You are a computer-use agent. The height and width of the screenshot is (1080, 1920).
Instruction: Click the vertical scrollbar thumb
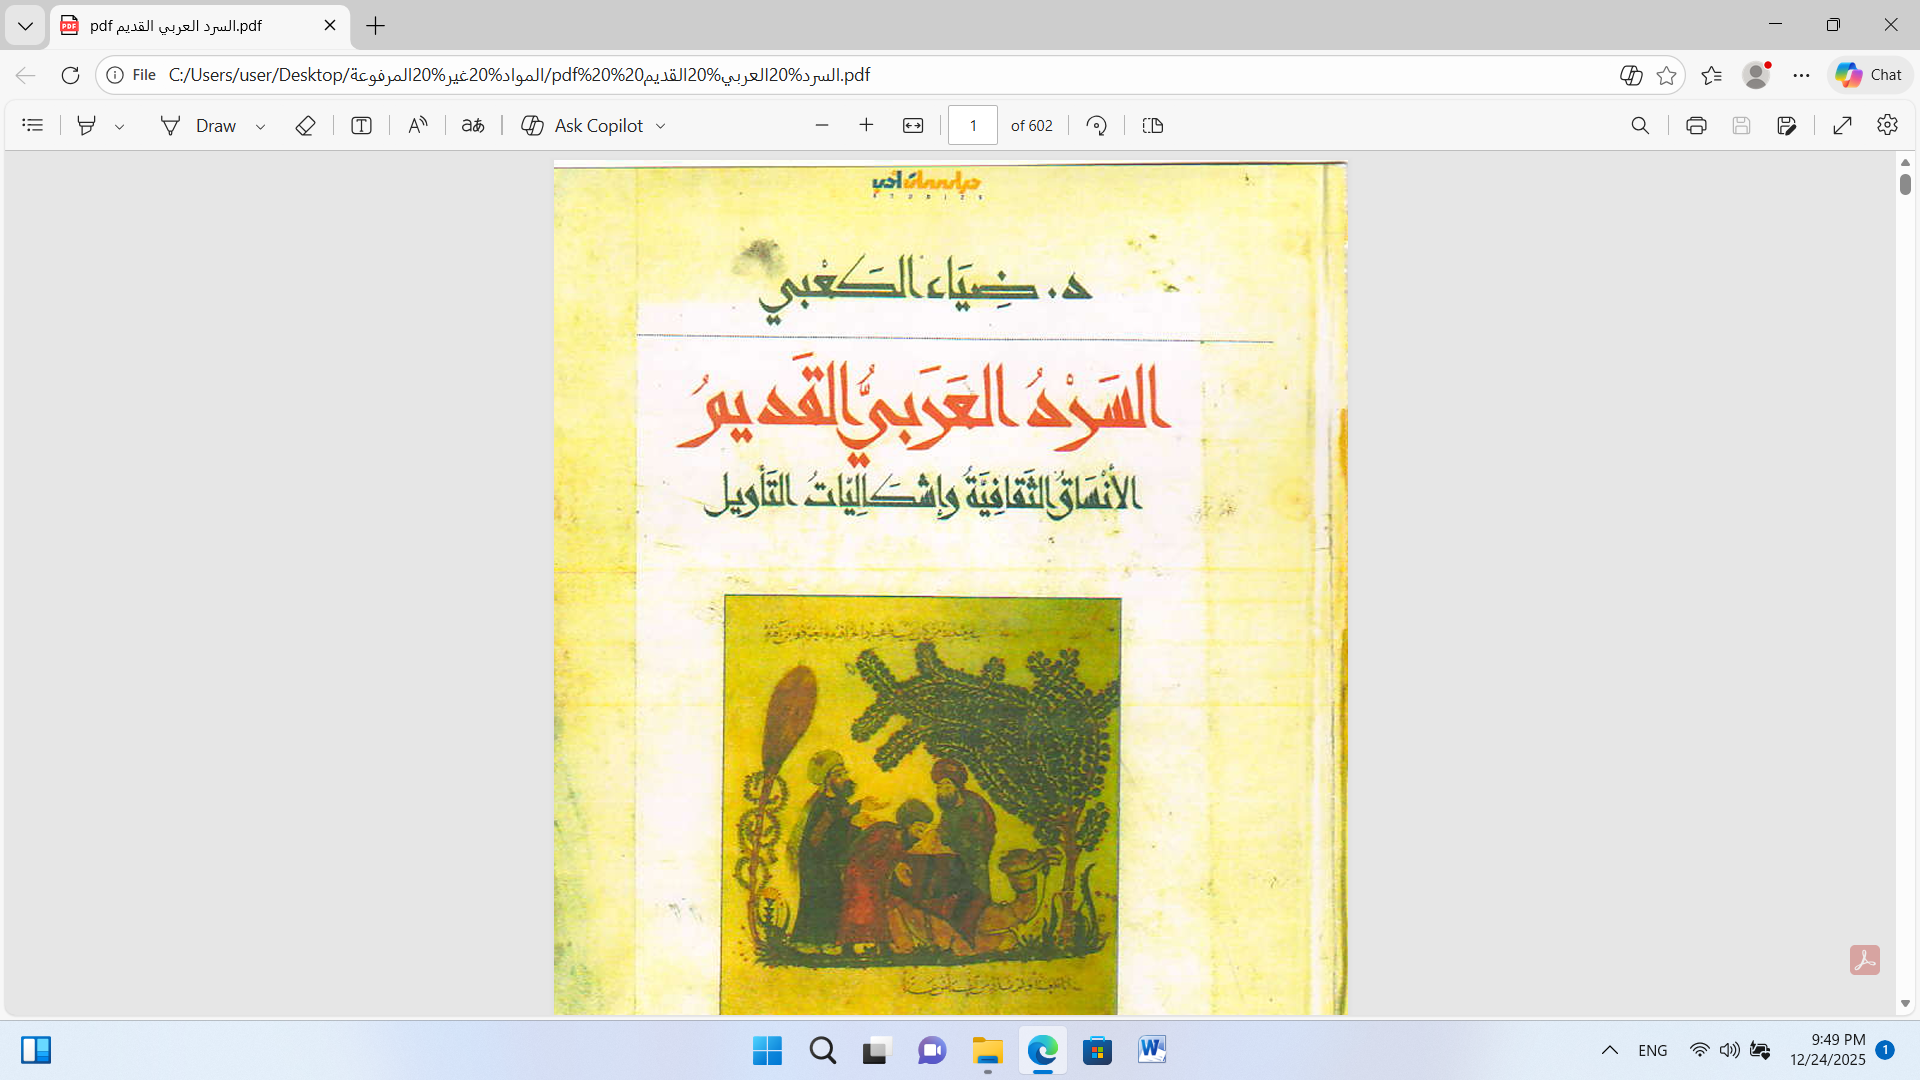pyautogui.click(x=1905, y=184)
